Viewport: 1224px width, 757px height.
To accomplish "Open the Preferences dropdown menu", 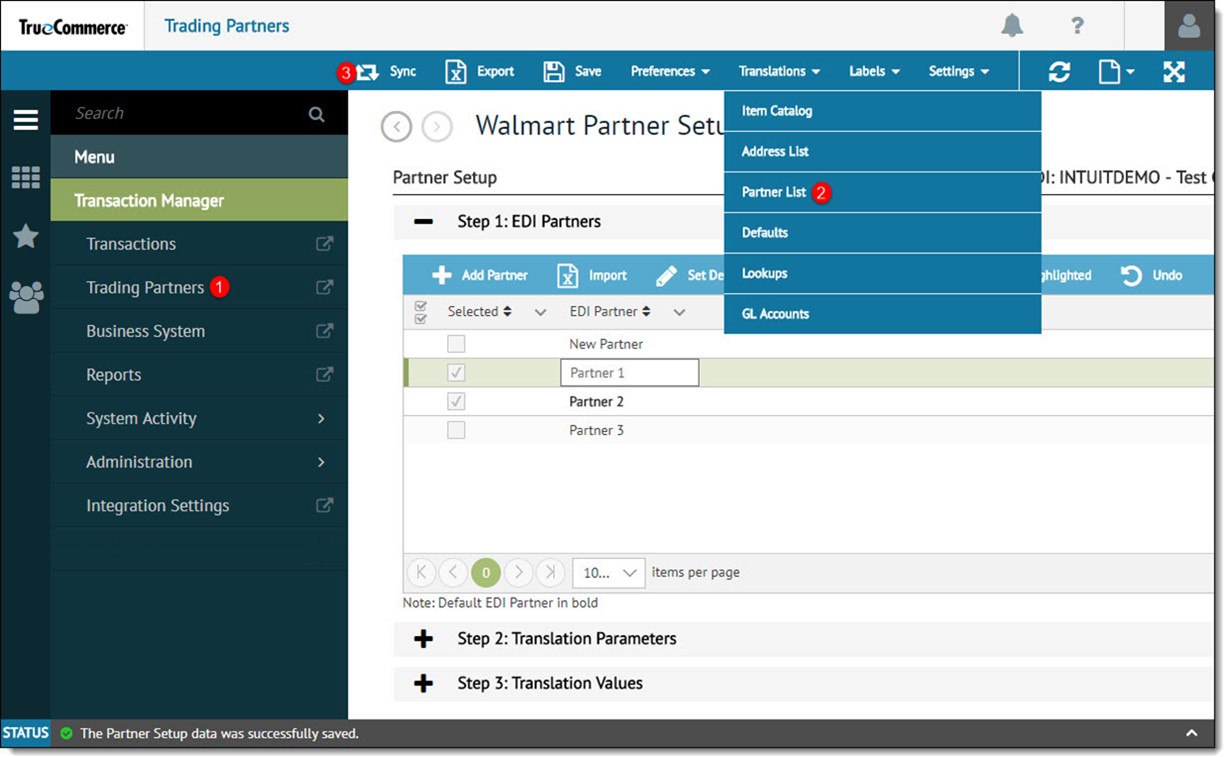I will pos(670,71).
